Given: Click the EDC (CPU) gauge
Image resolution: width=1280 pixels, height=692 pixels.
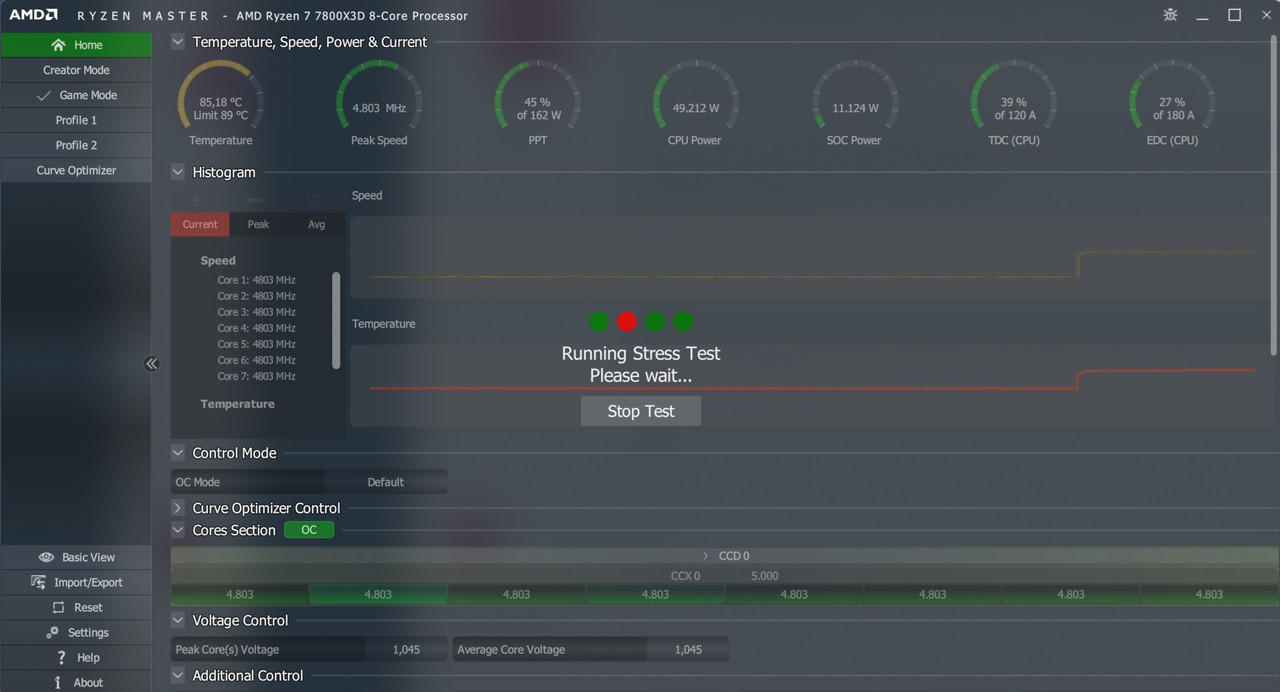Looking at the screenshot, I should 1171,103.
